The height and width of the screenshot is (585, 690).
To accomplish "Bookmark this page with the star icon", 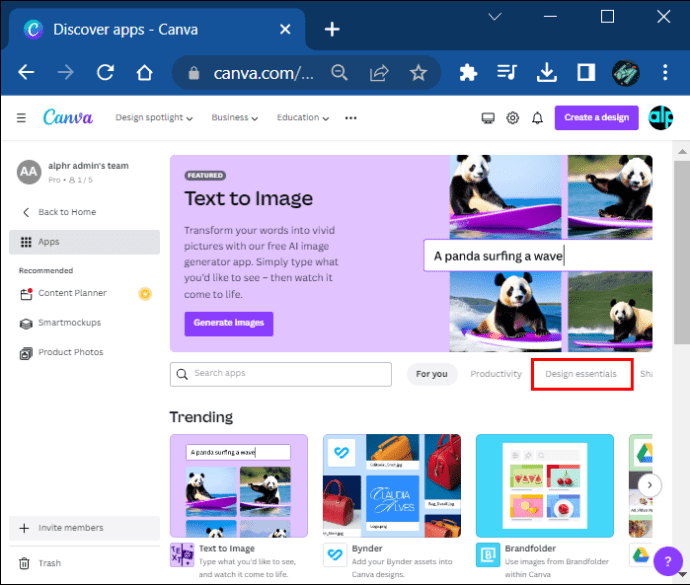I will point(418,73).
